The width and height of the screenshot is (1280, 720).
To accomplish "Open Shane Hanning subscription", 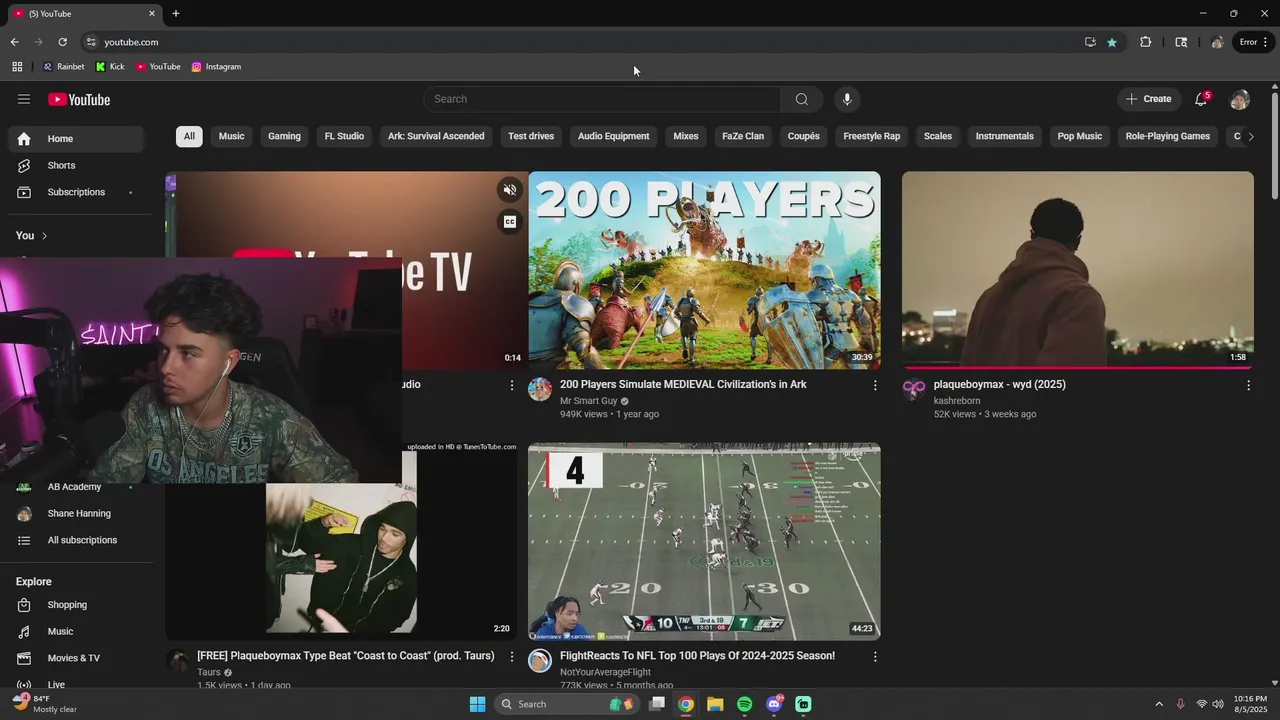I will pos(76,514).
